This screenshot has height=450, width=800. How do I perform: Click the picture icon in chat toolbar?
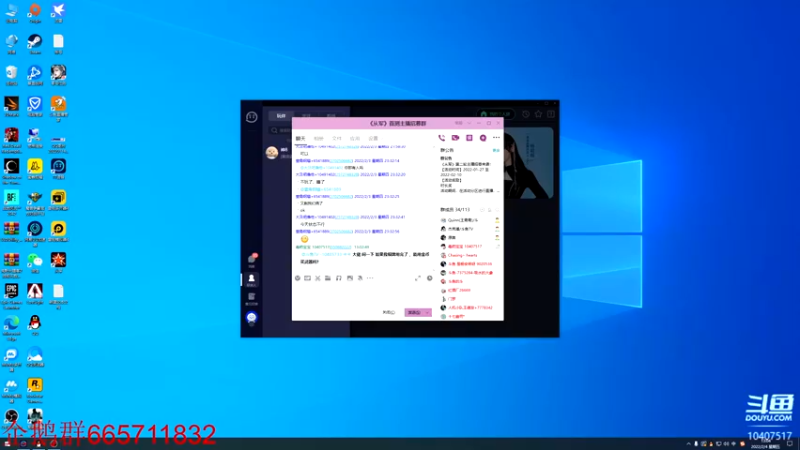[x=350, y=278]
